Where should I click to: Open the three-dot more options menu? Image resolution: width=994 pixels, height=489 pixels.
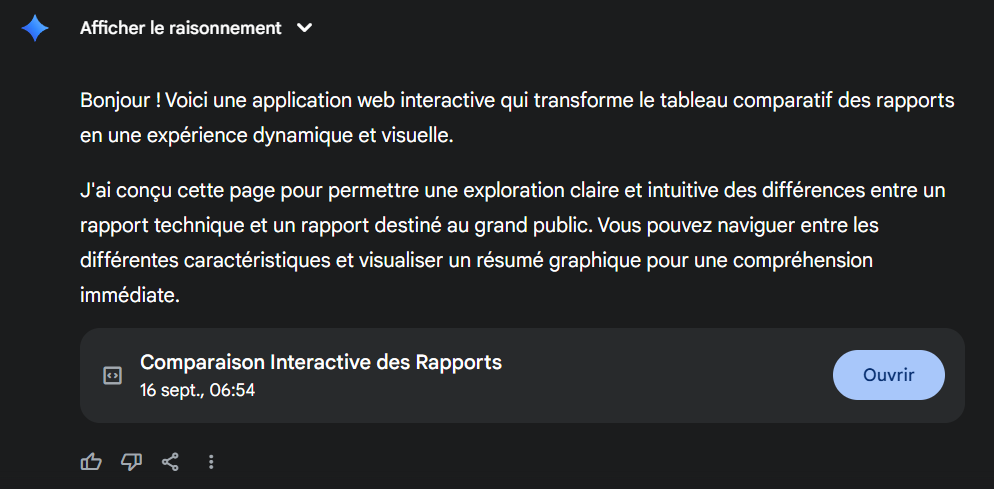[x=211, y=461]
